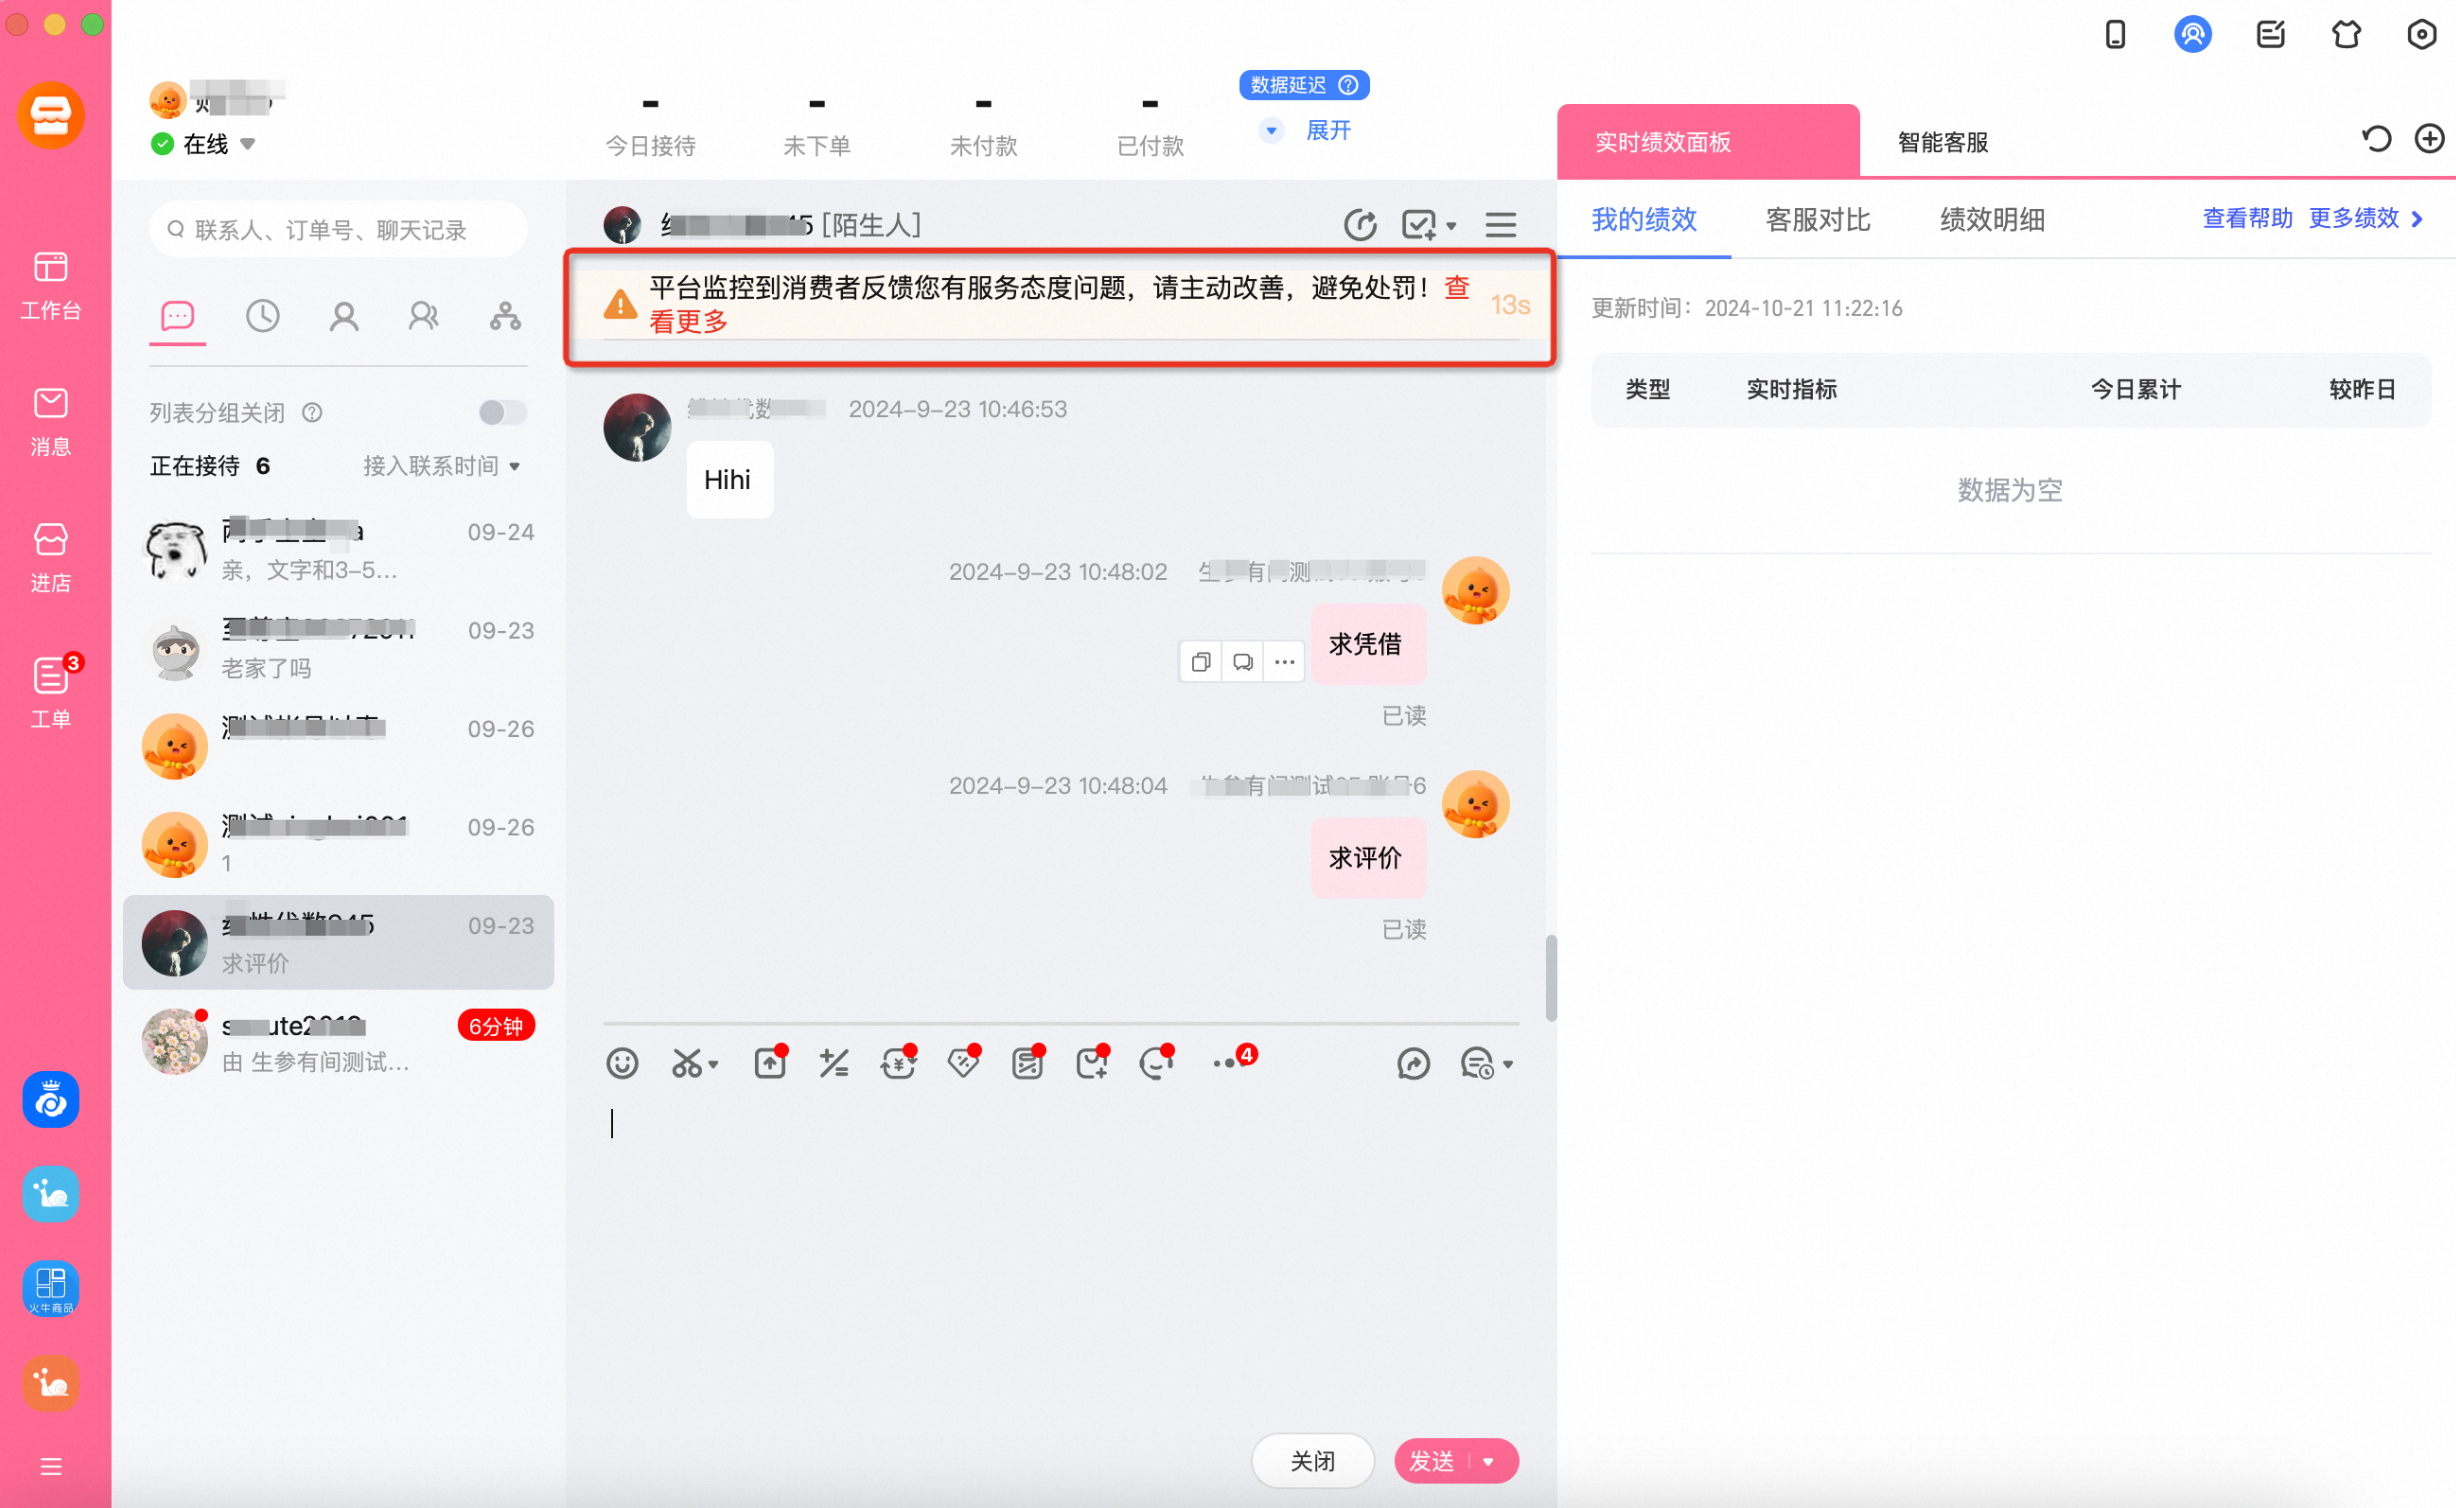The image size is (2456, 1508).
Task: Open chat history clock-refresh icon in chat header
Action: pyautogui.click(x=1360, y=225)
